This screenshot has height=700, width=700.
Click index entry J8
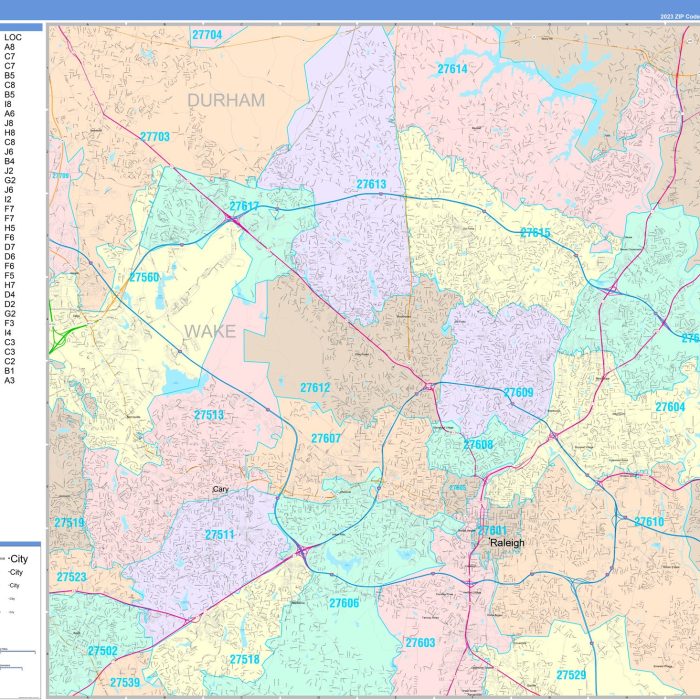(x=9, y=123)
